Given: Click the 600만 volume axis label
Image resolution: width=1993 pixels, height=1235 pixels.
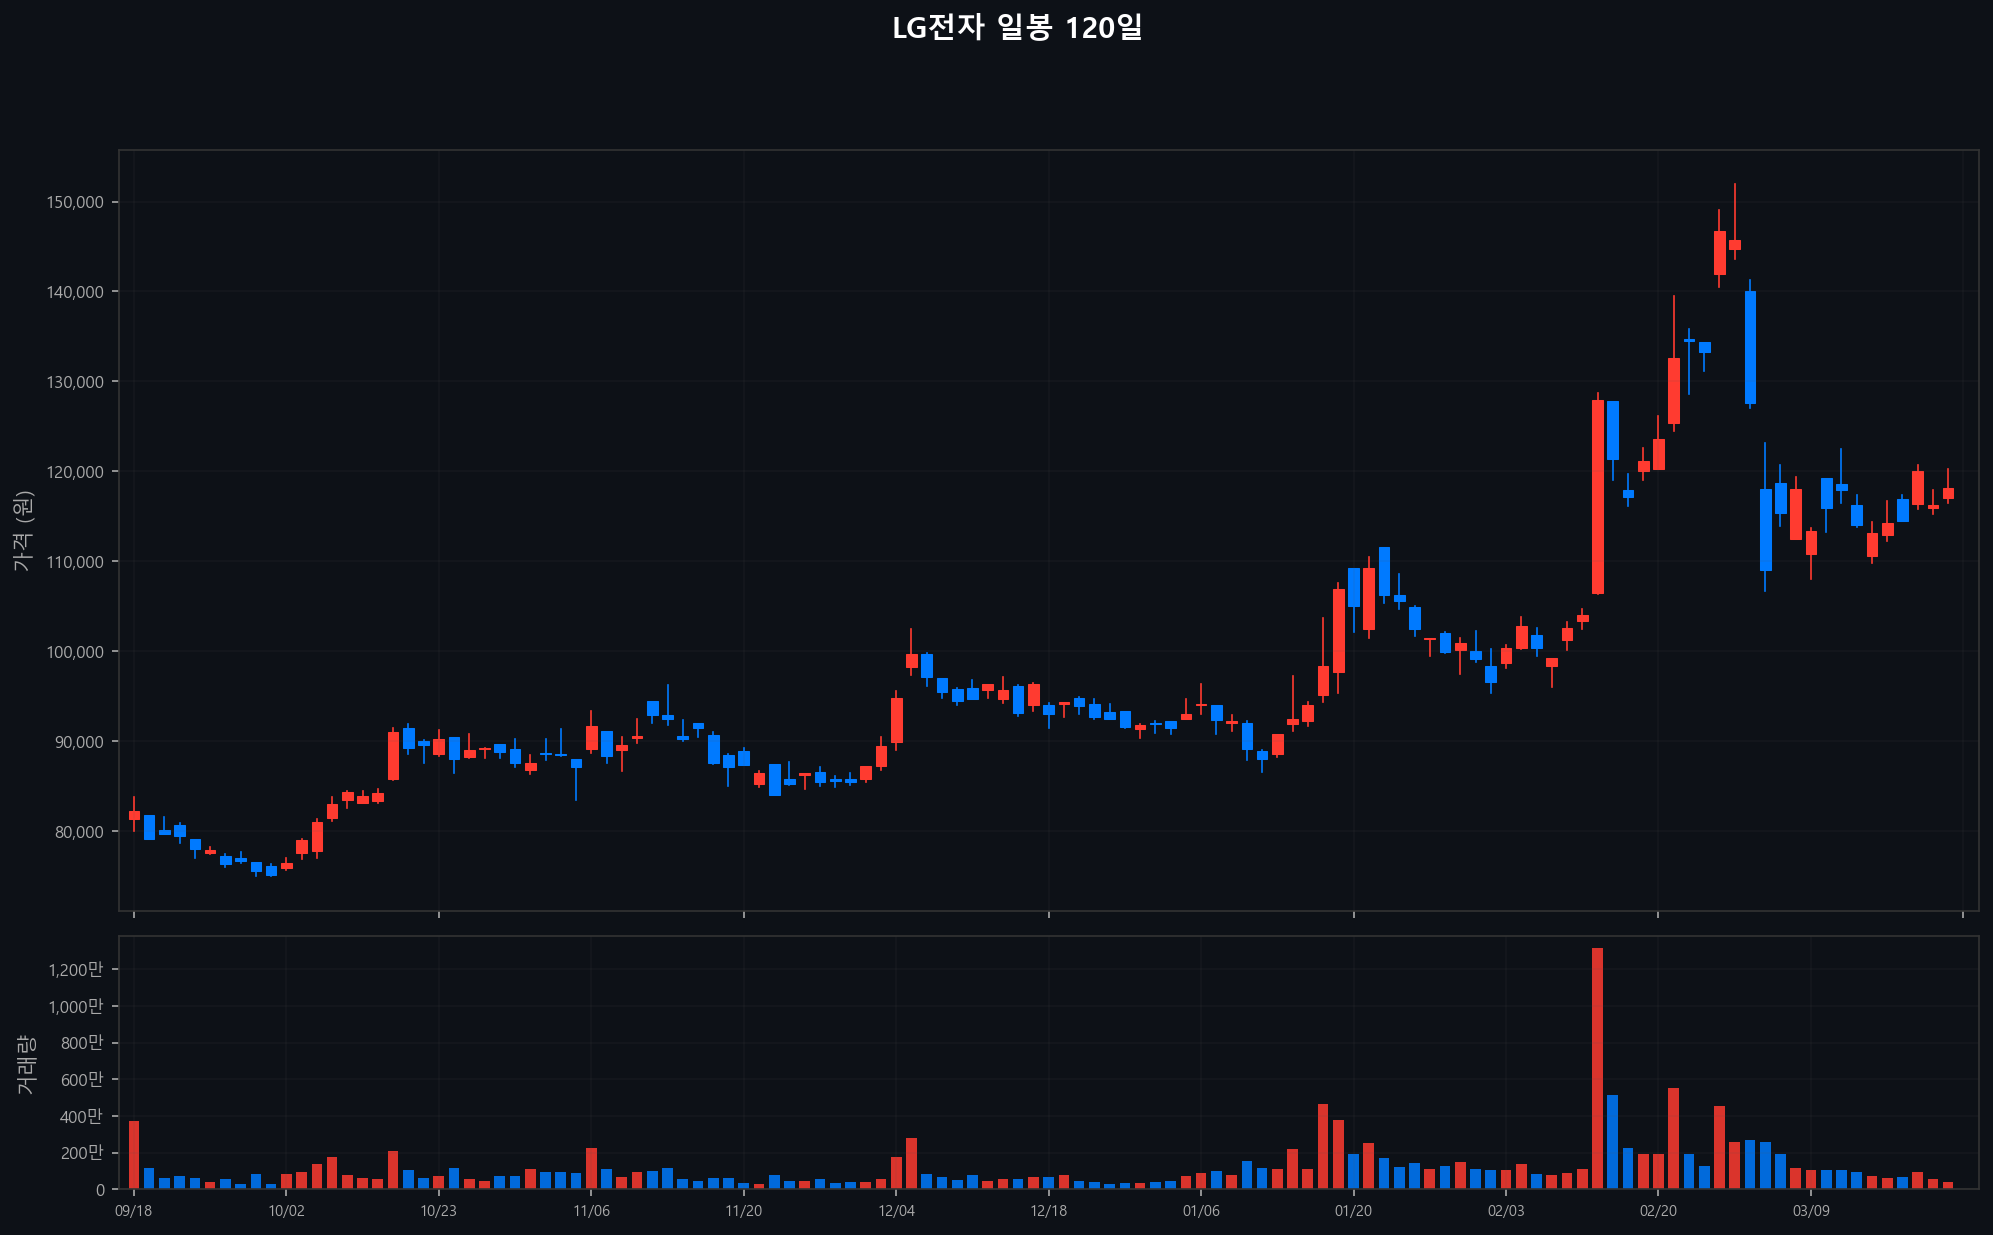Looking at the screenshot, I should [81, 1079].
